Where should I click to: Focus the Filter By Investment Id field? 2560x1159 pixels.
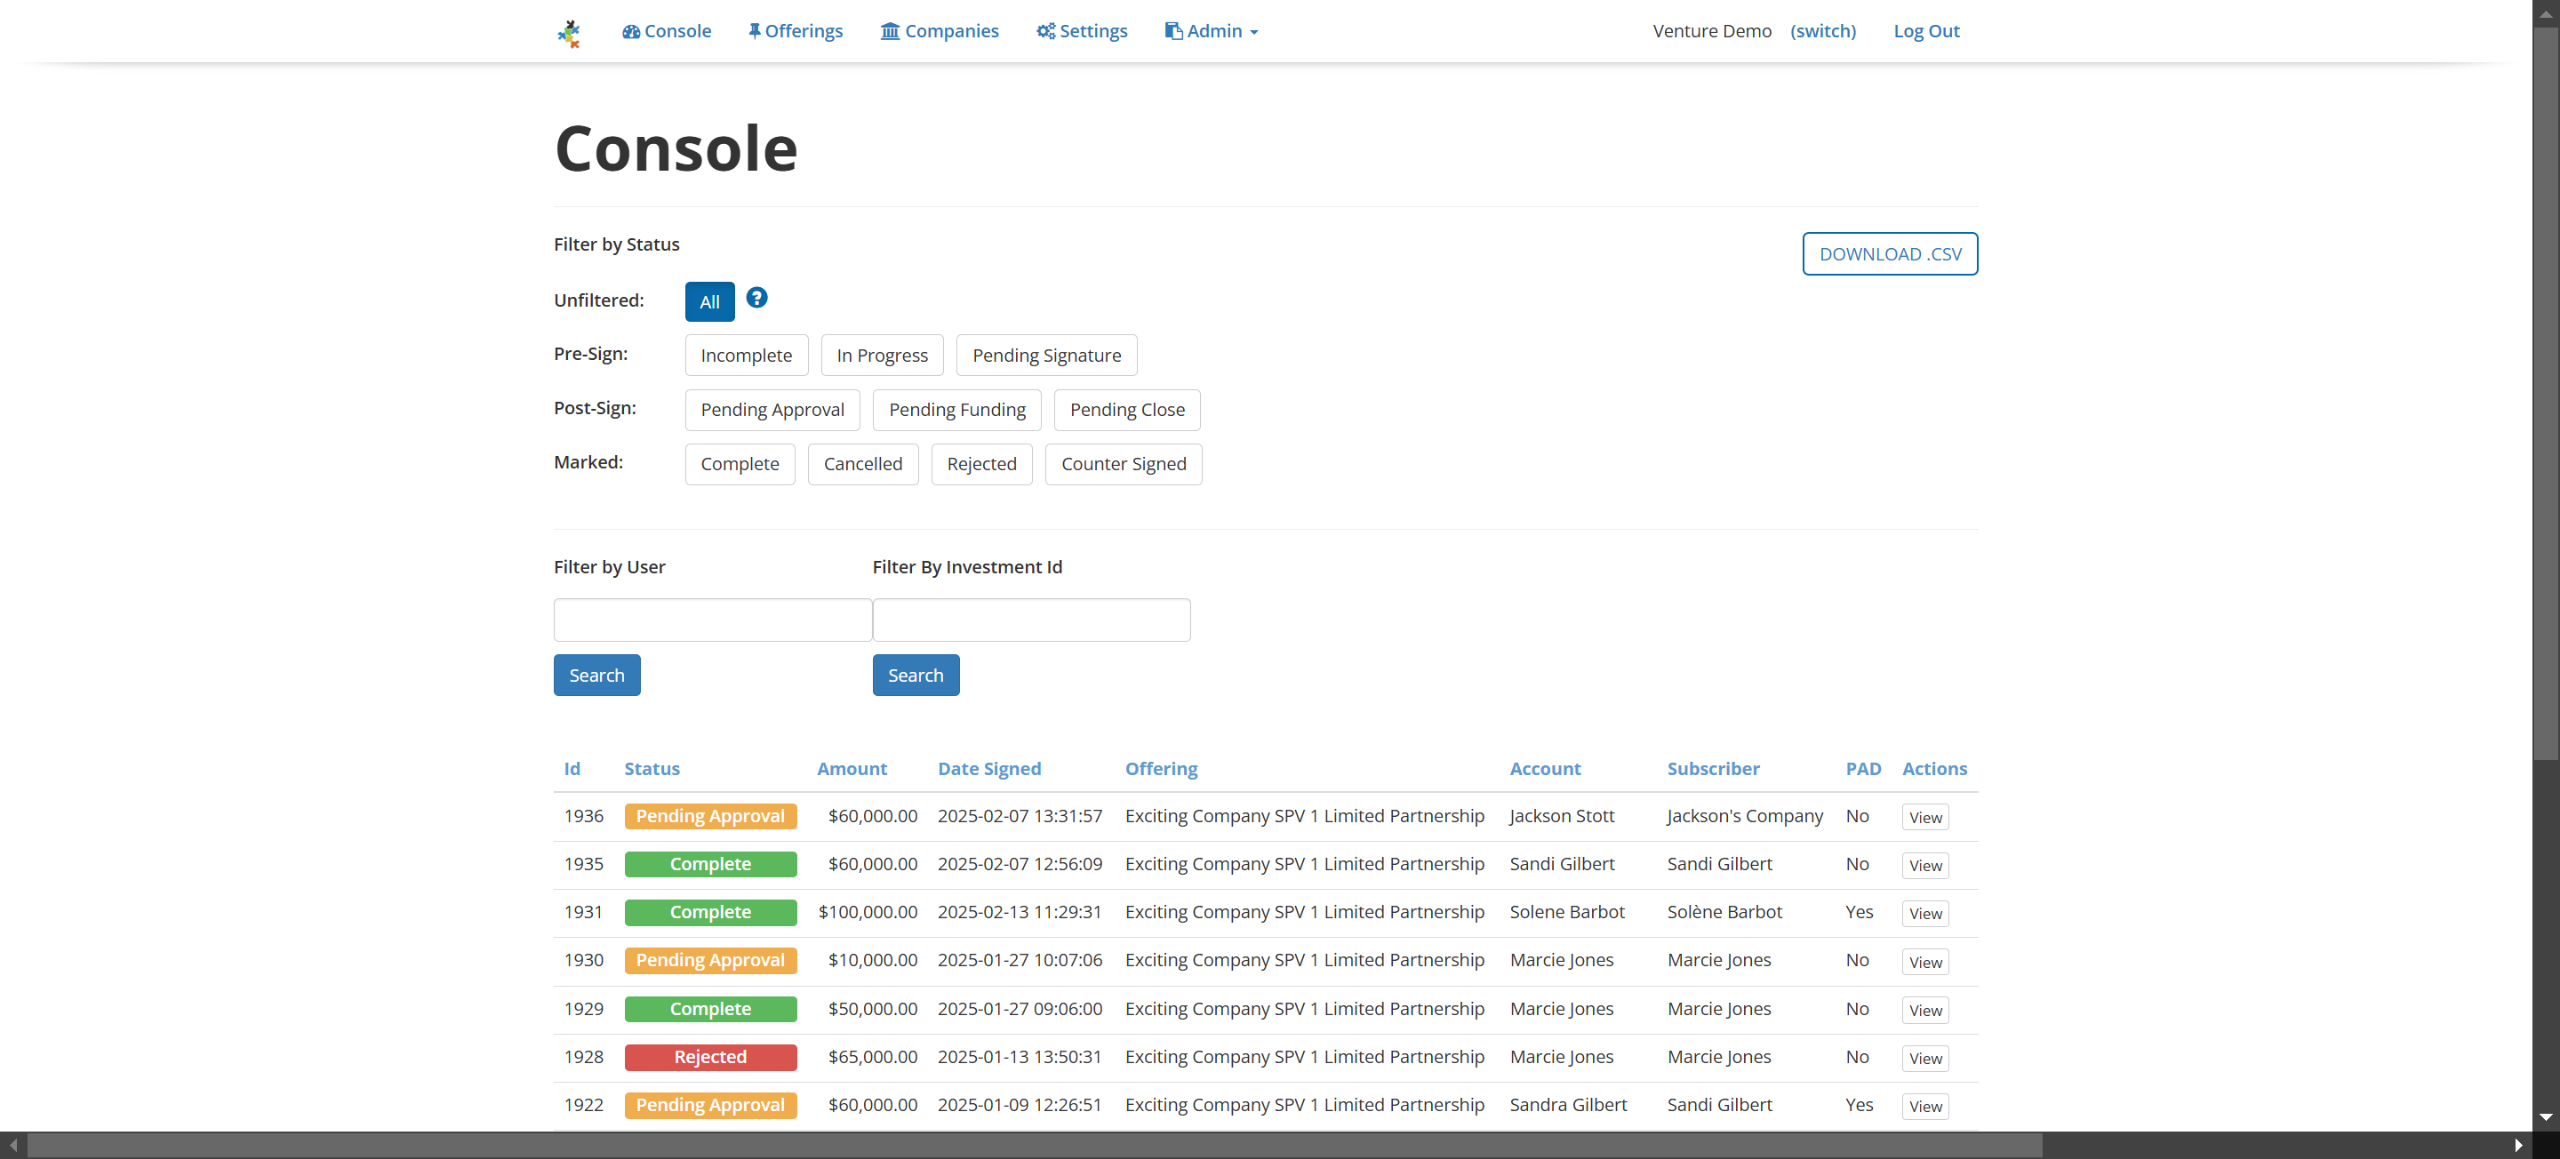pos(1031,620)
